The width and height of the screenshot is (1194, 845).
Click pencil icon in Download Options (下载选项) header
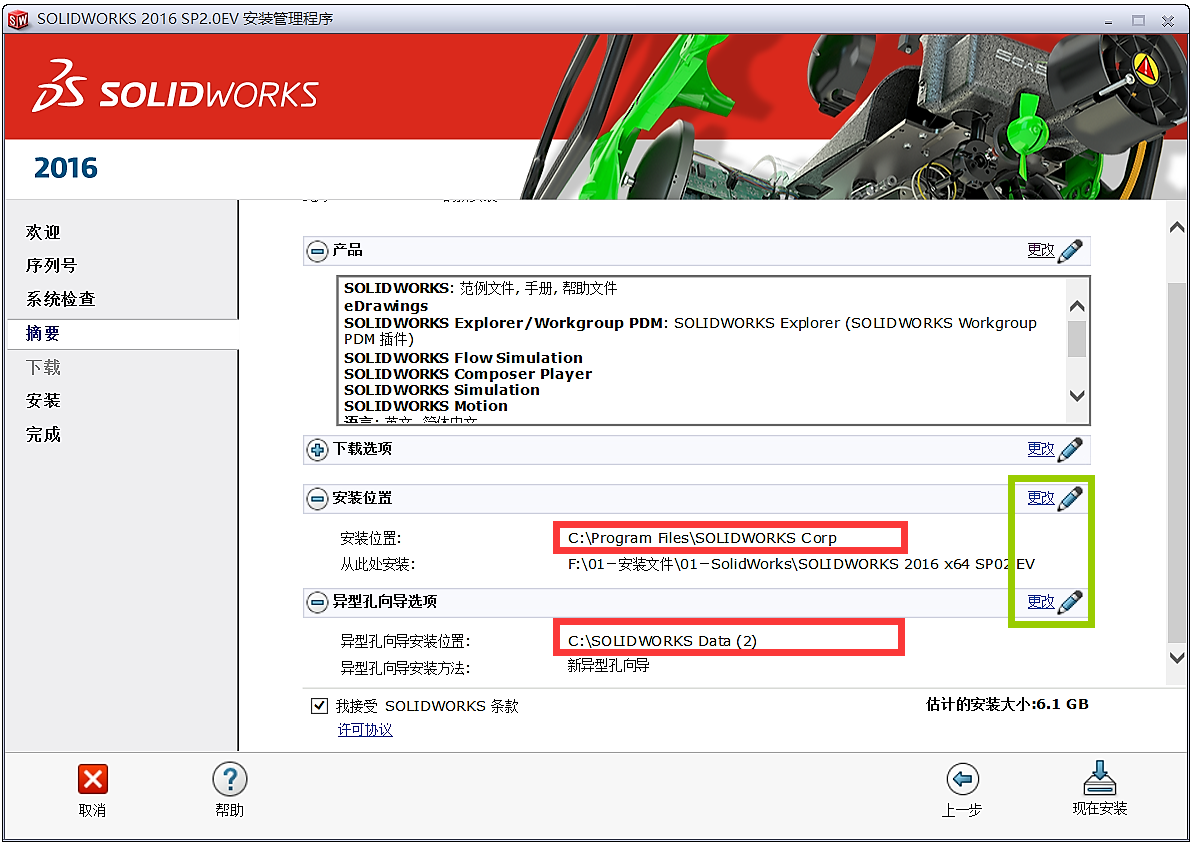click(1070, 450)
